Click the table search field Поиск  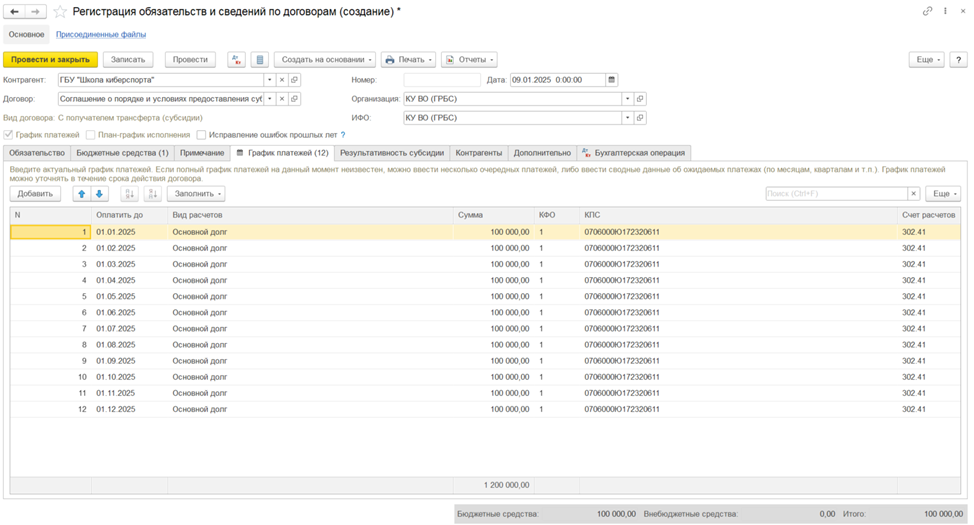tap(836, 194)
